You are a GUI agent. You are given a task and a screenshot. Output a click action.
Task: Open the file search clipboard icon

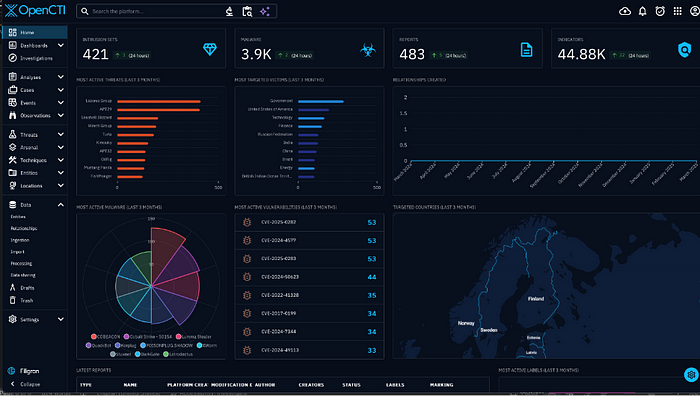[x=247, y=11]
